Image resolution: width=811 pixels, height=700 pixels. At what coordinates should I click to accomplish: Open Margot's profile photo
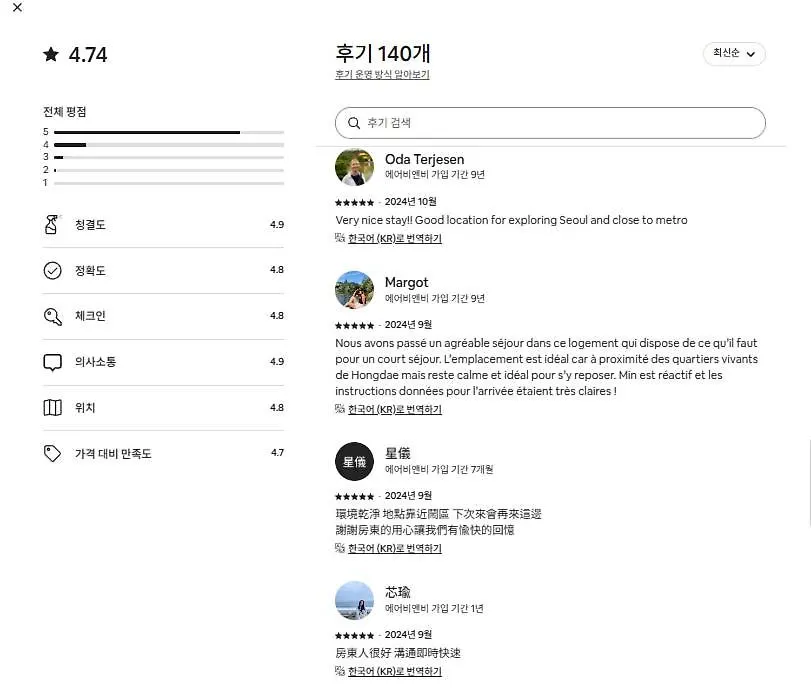click(354, 290)
